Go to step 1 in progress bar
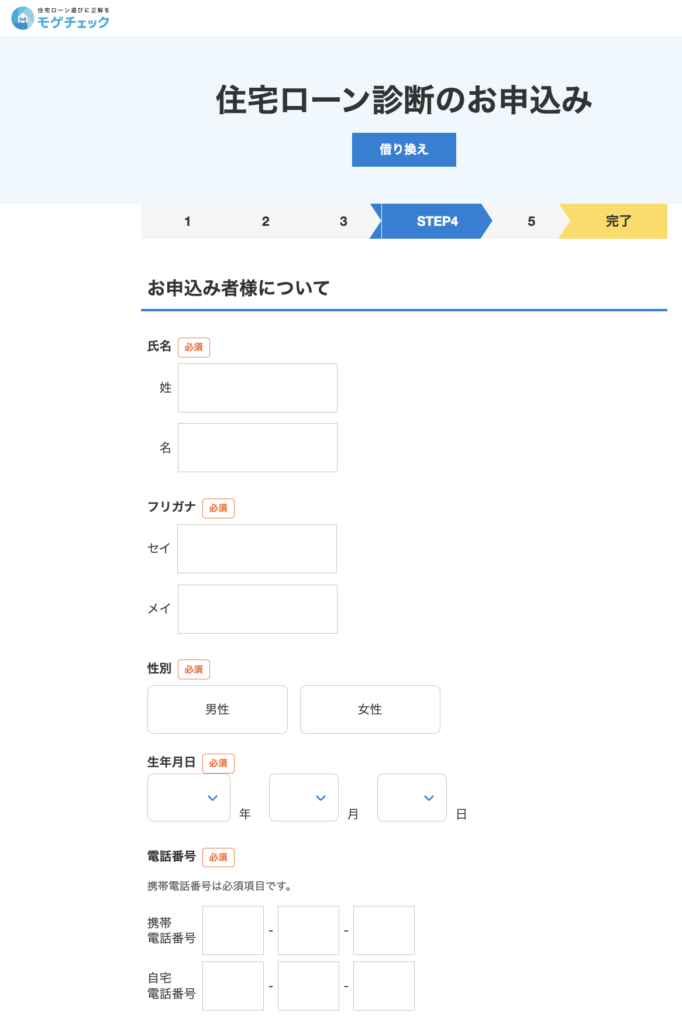682x1024 pixels. pyautogui.click(x=187, y=221)
